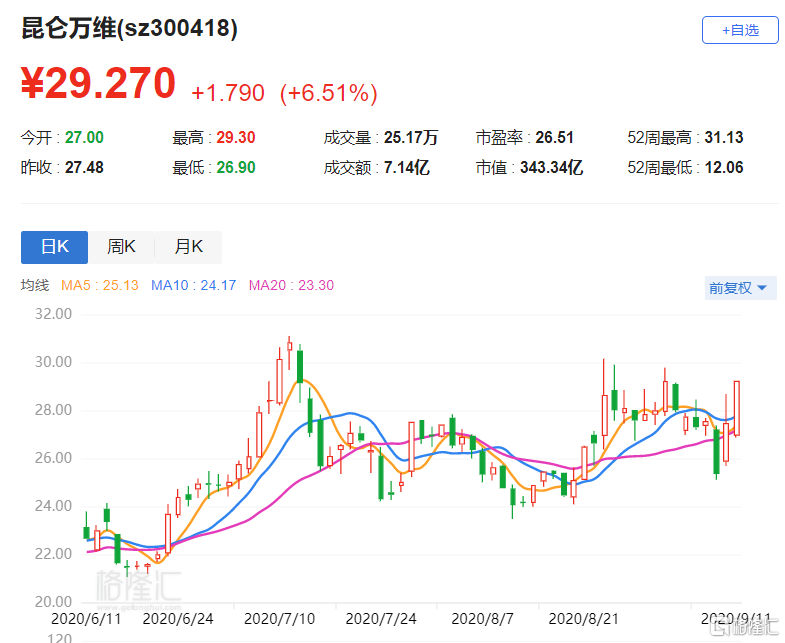Click the price change +1.790
Screen dimensions: 785x643
[228, 93]
